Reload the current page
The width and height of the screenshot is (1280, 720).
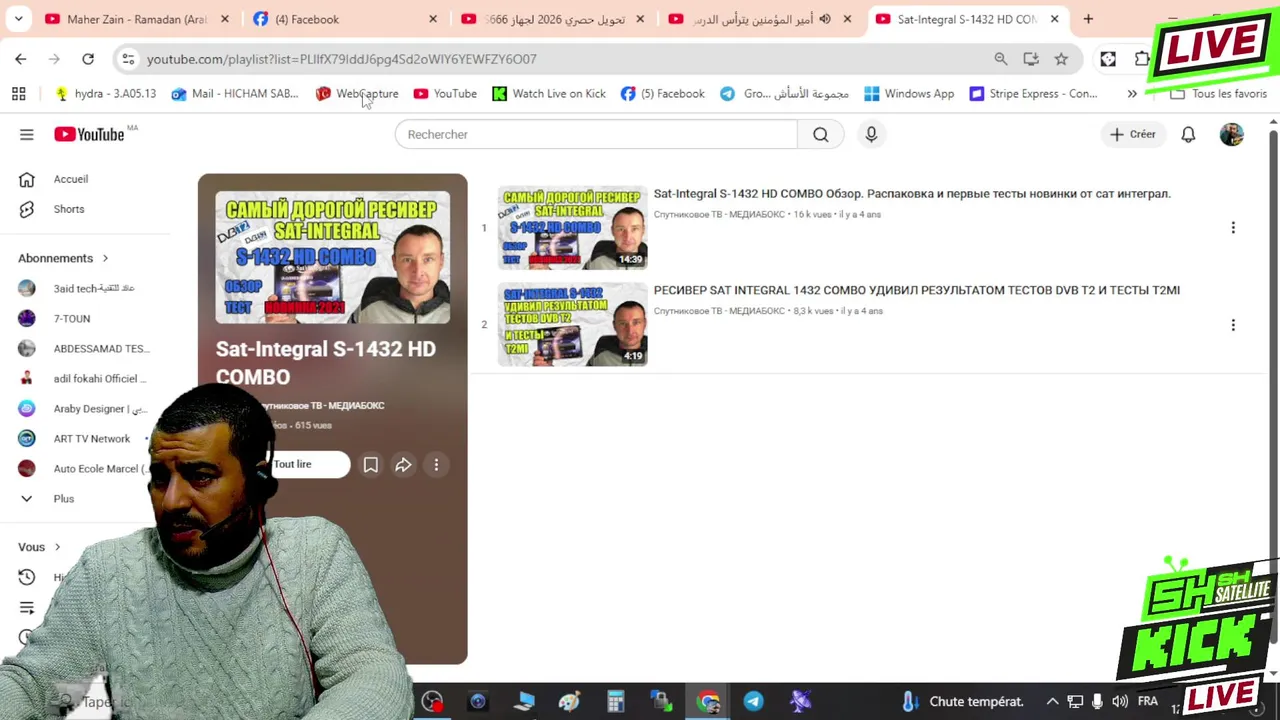(88, 59)
